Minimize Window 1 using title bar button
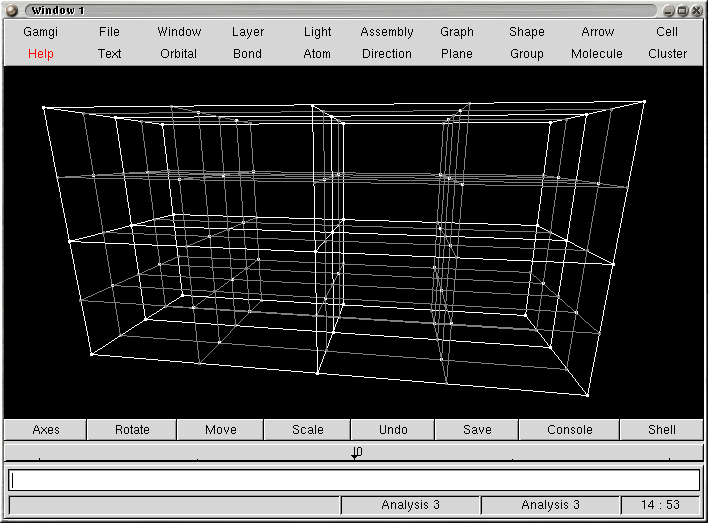The width and height of the screenshot is (708, 523). [x=669, y=10]
